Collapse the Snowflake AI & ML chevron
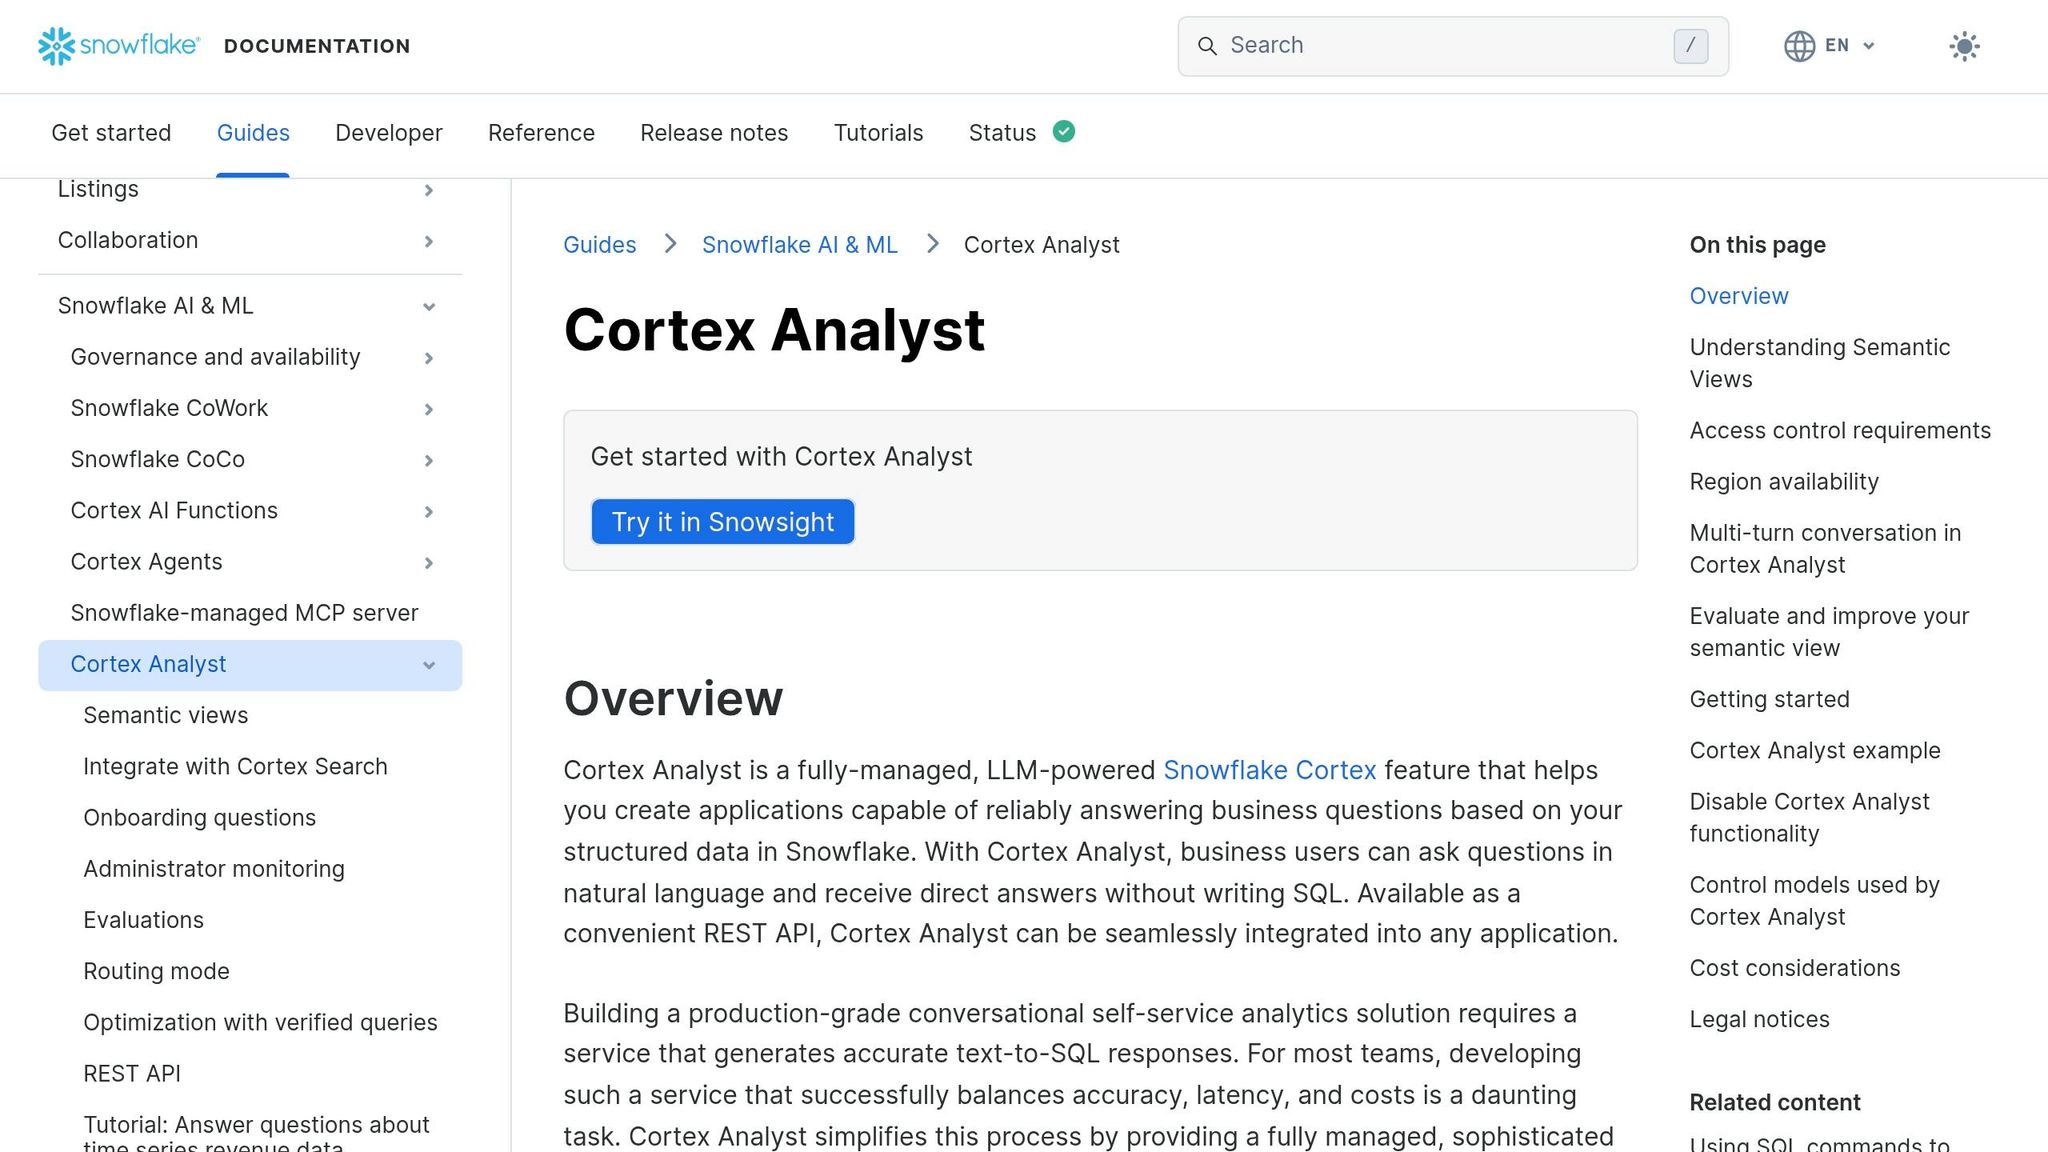Image resolution: width=2048 pixels, height=1152 pixels. click(429, 307)
